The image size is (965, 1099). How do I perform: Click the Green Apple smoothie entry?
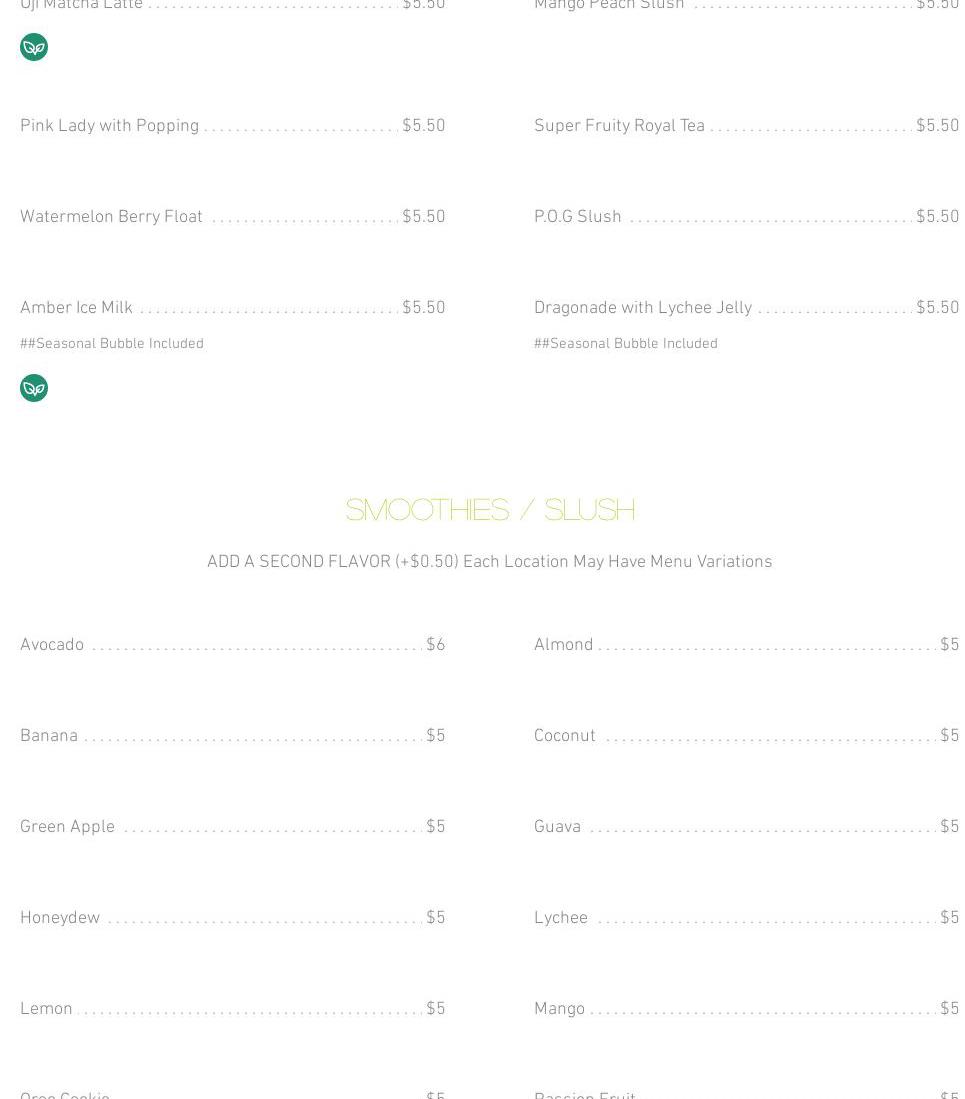pos(68,827)
